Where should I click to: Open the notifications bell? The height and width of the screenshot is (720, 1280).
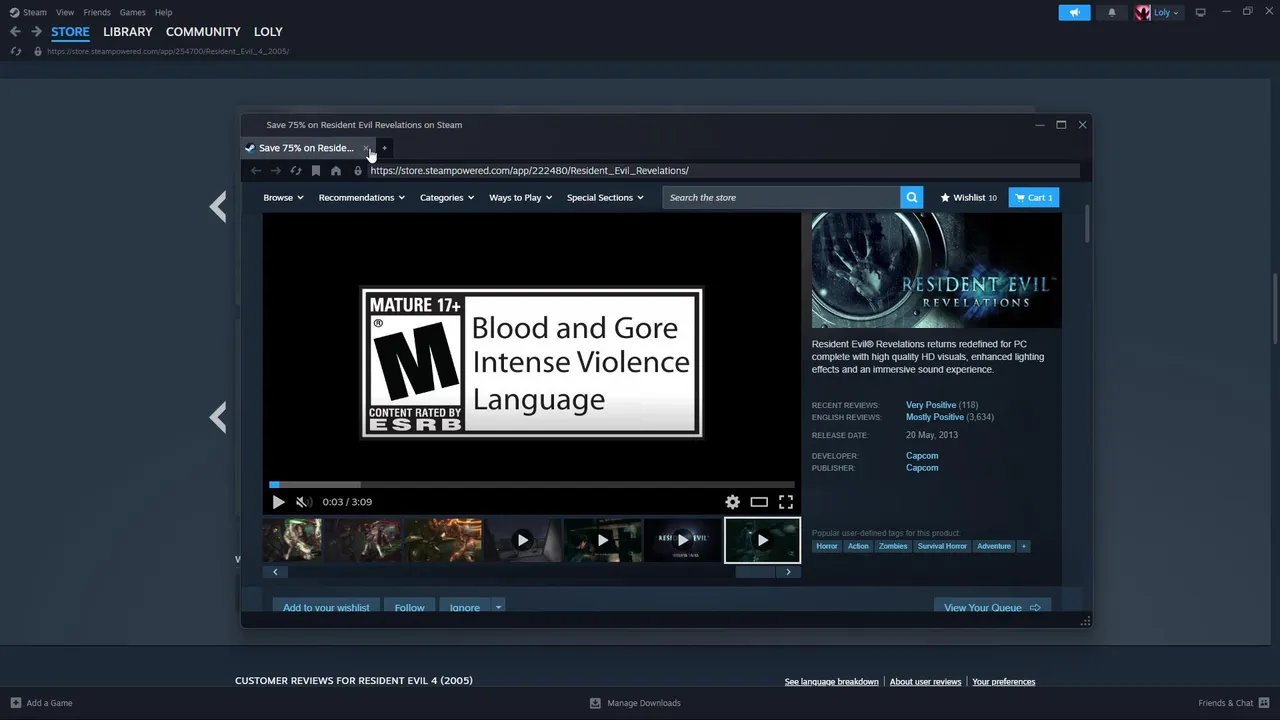(x=1112, y=13)
